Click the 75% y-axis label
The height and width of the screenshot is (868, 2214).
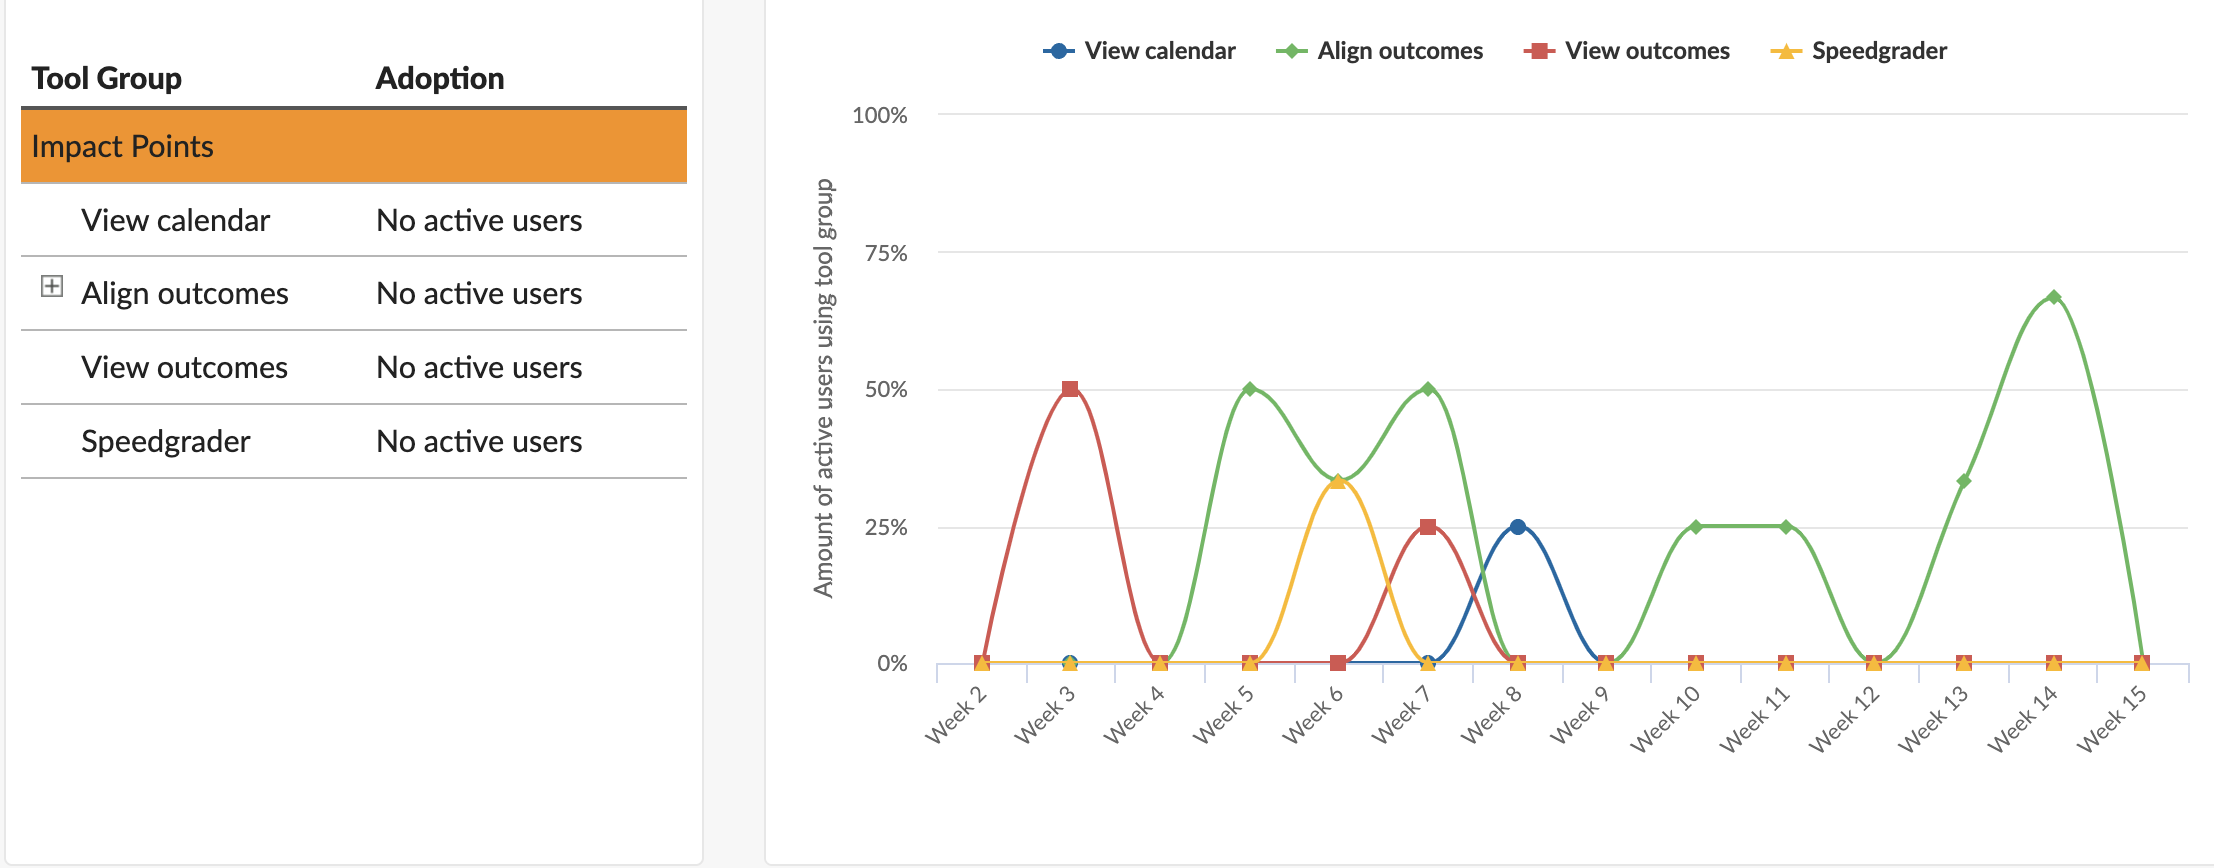coord(886,253)
